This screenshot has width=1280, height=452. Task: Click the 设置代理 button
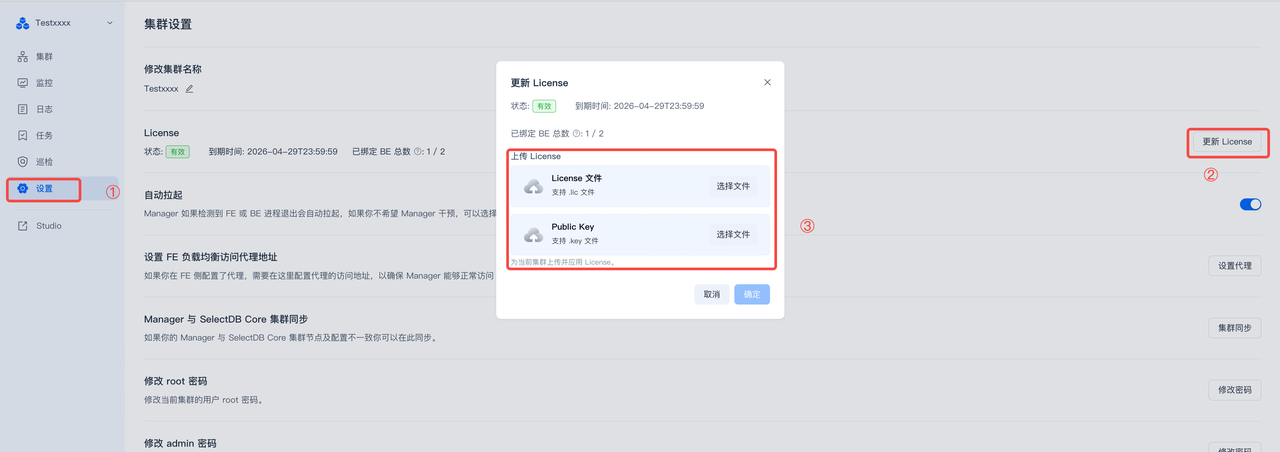pyautogui.click(x=1234, y=266)
